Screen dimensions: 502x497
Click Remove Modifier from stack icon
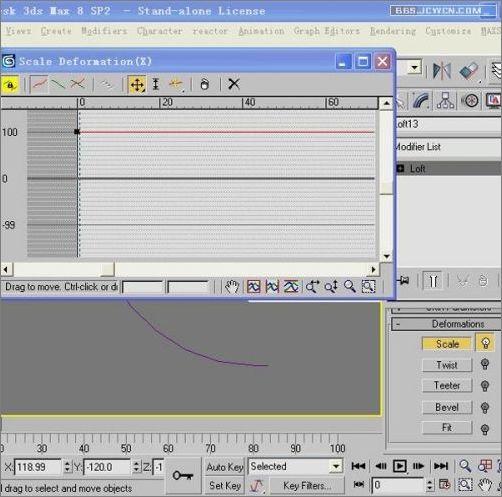(483, 281)
